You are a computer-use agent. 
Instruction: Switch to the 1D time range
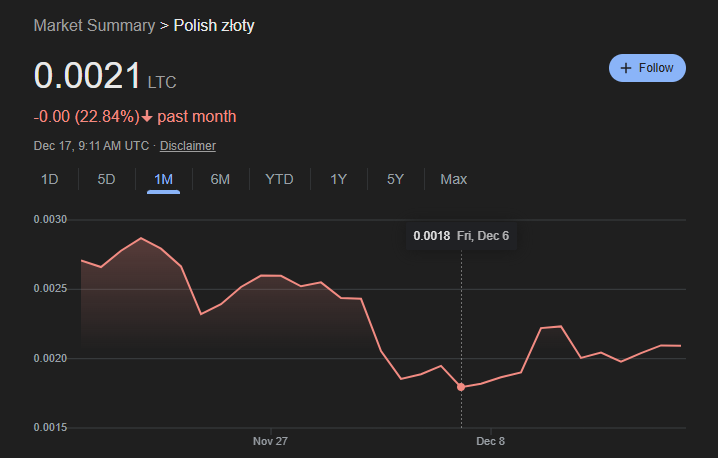coord(49,180)
